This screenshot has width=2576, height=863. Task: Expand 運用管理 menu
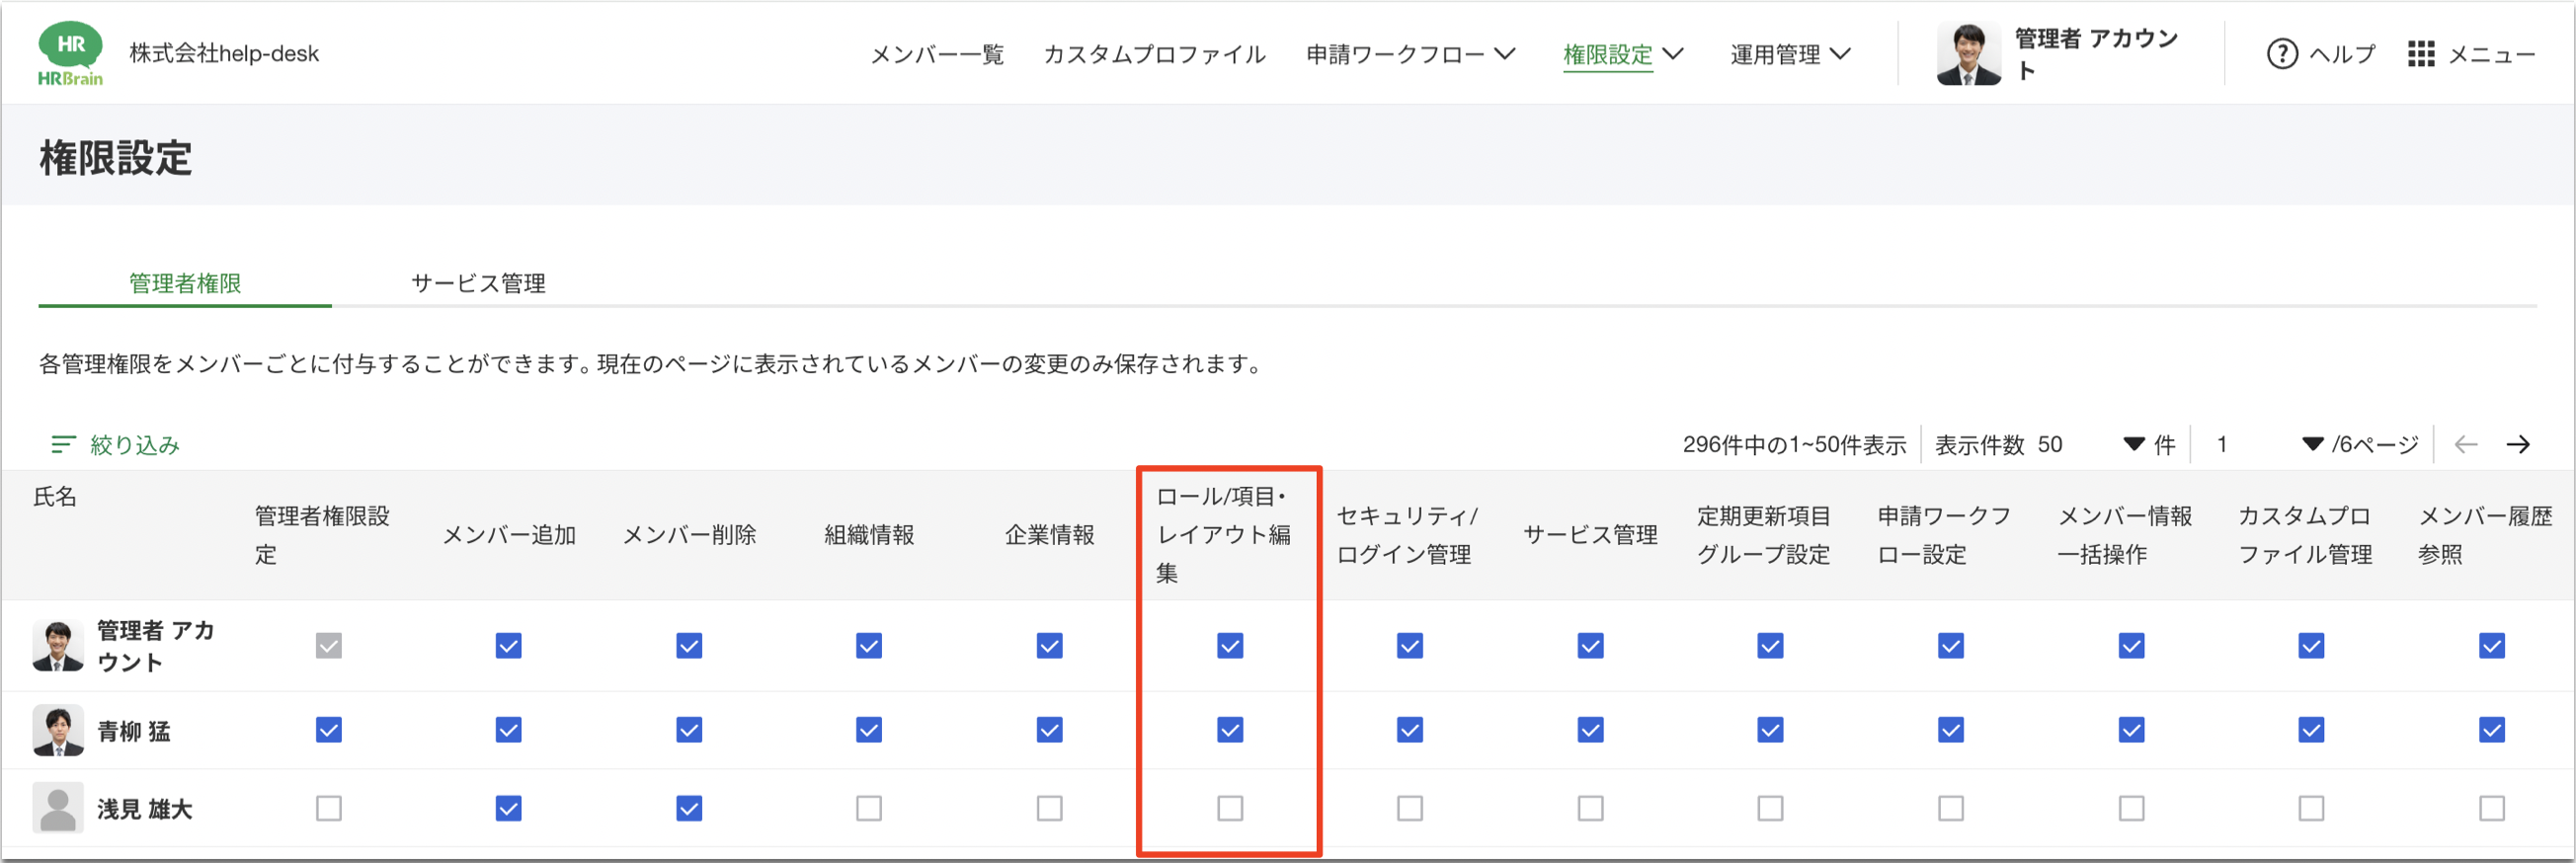1789,54
